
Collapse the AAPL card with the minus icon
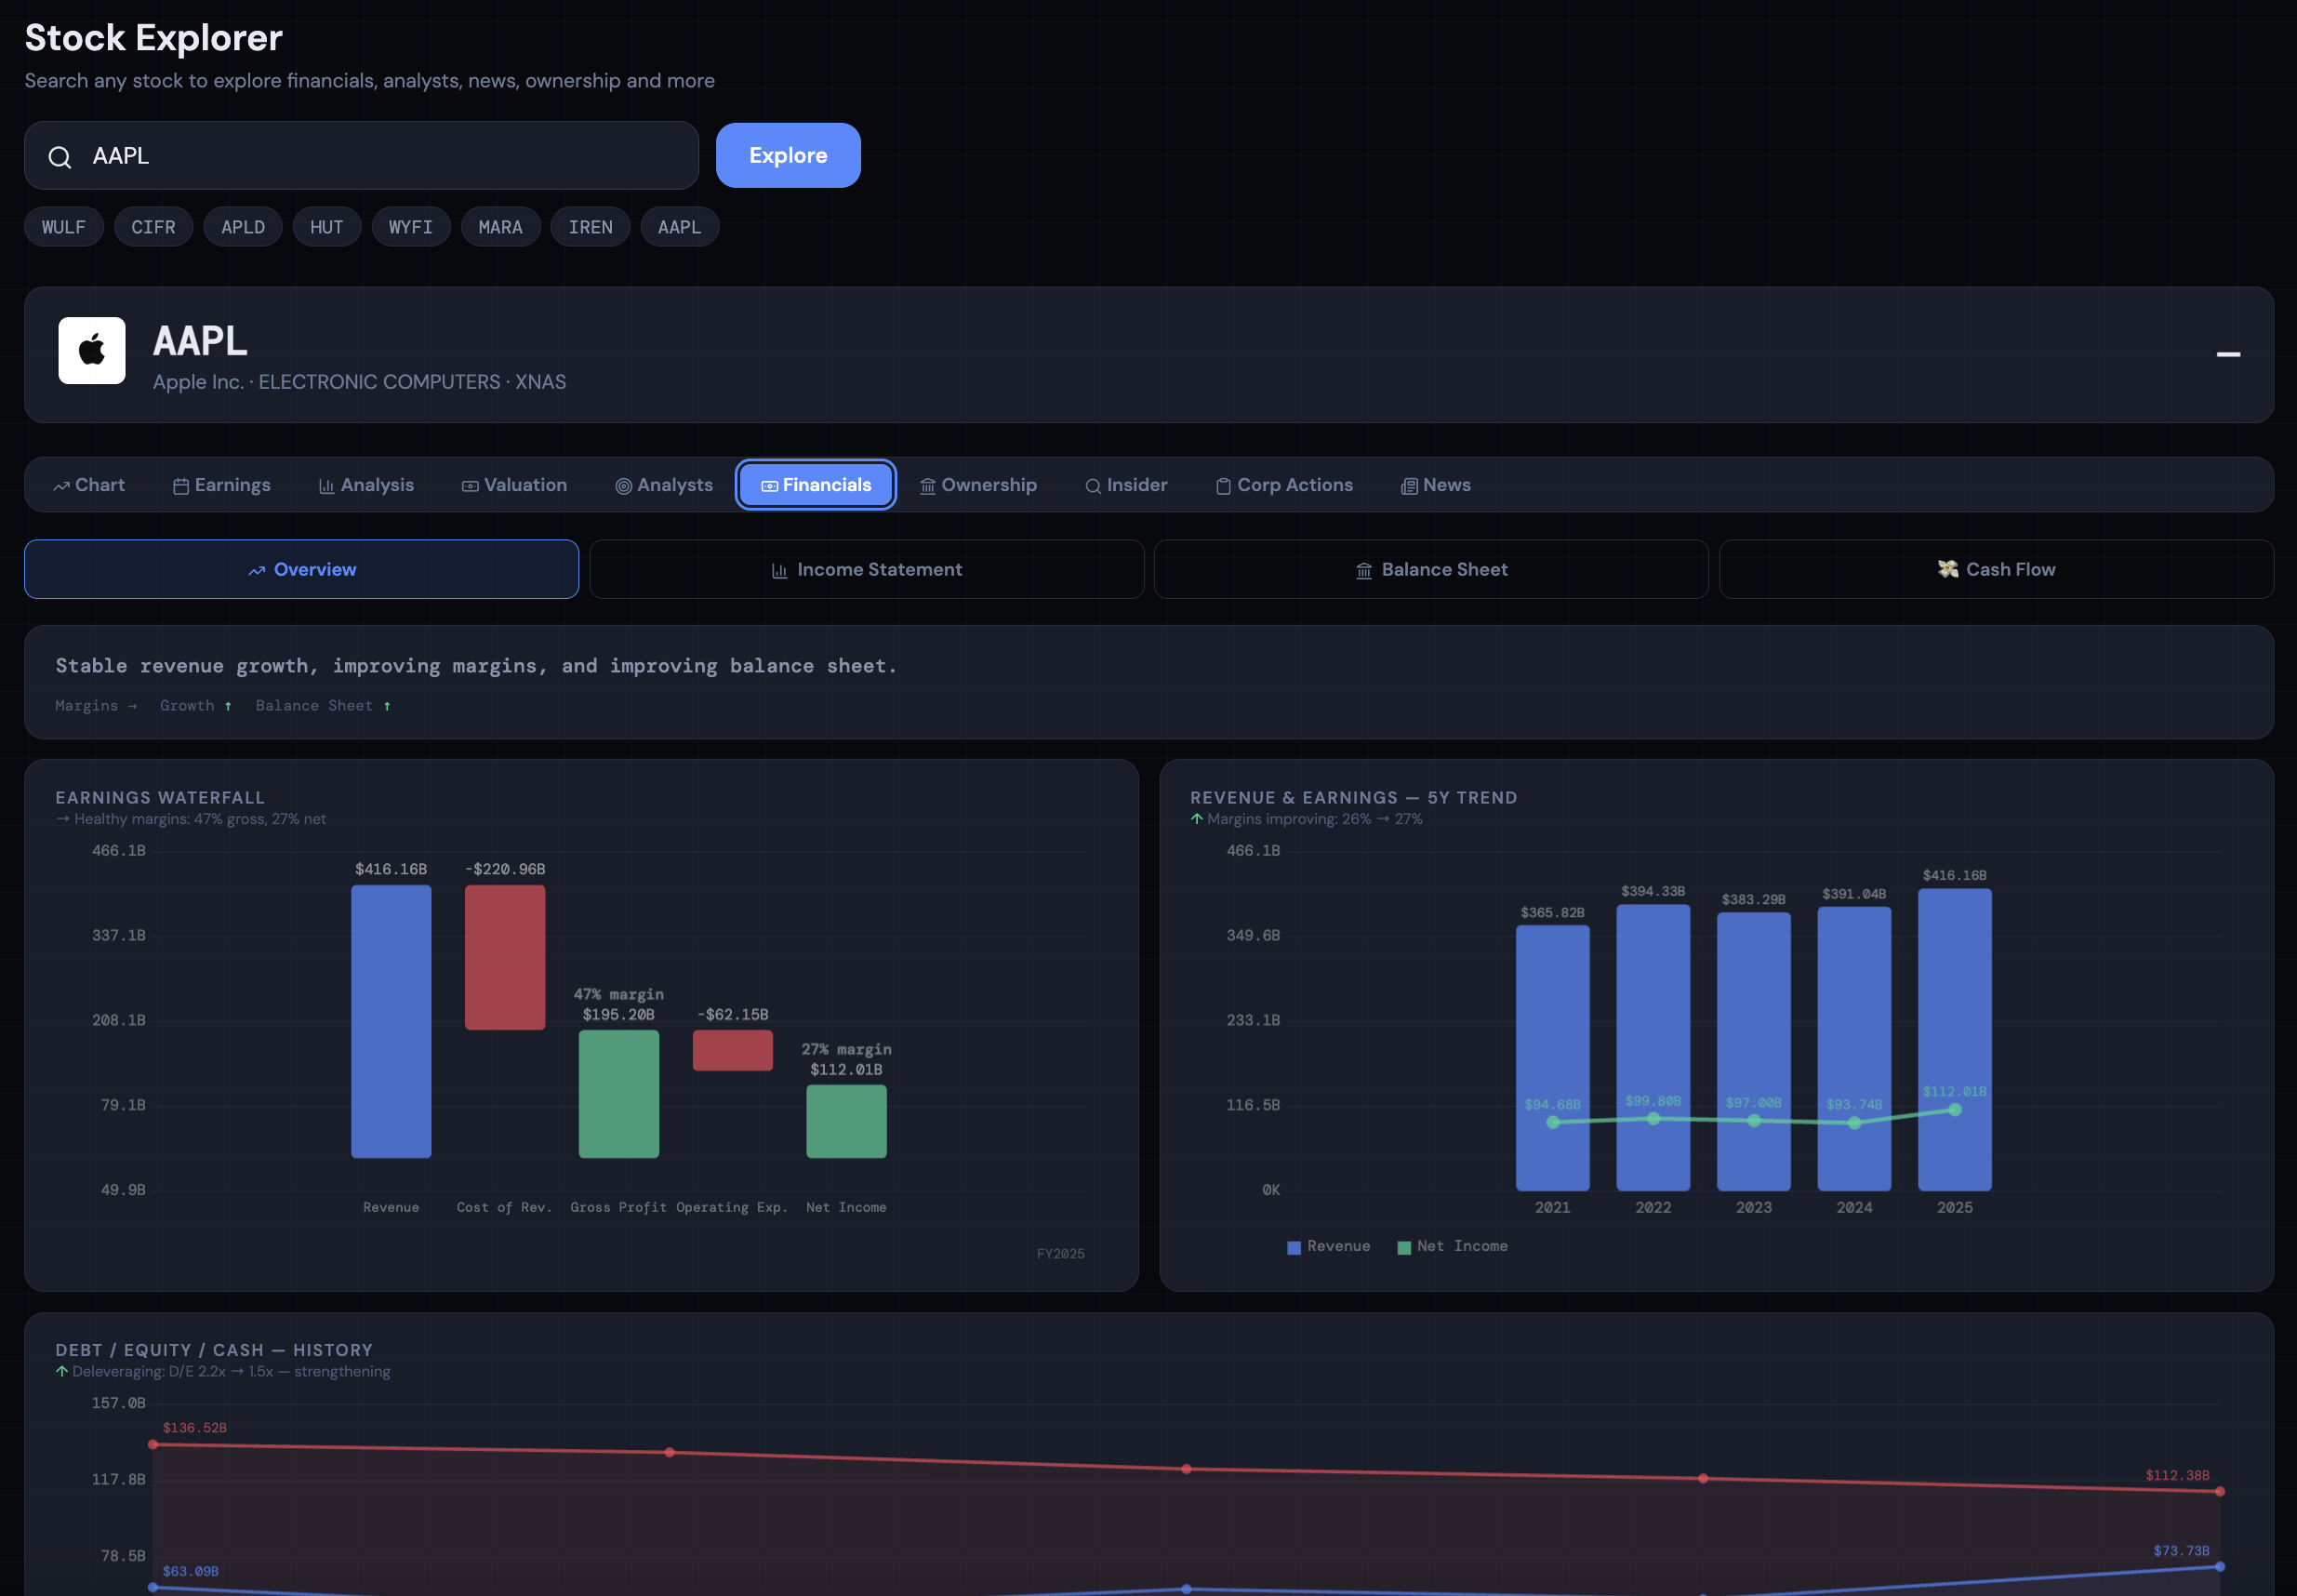point(2227,354)
